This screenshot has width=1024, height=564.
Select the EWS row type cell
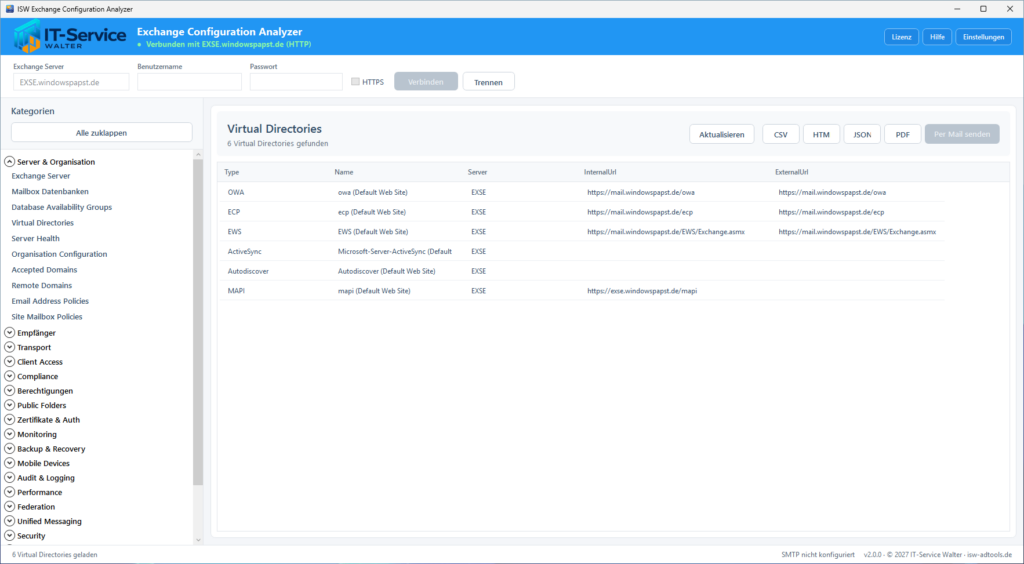click(234, 232)
